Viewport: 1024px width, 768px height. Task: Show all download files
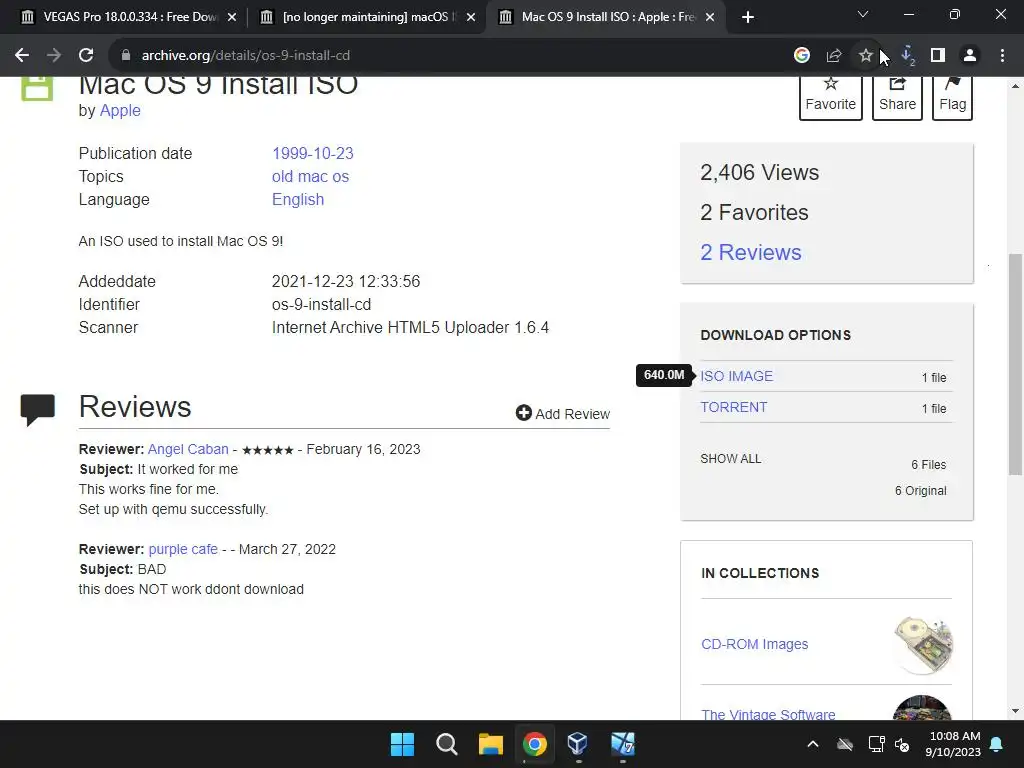click(731, 458)
